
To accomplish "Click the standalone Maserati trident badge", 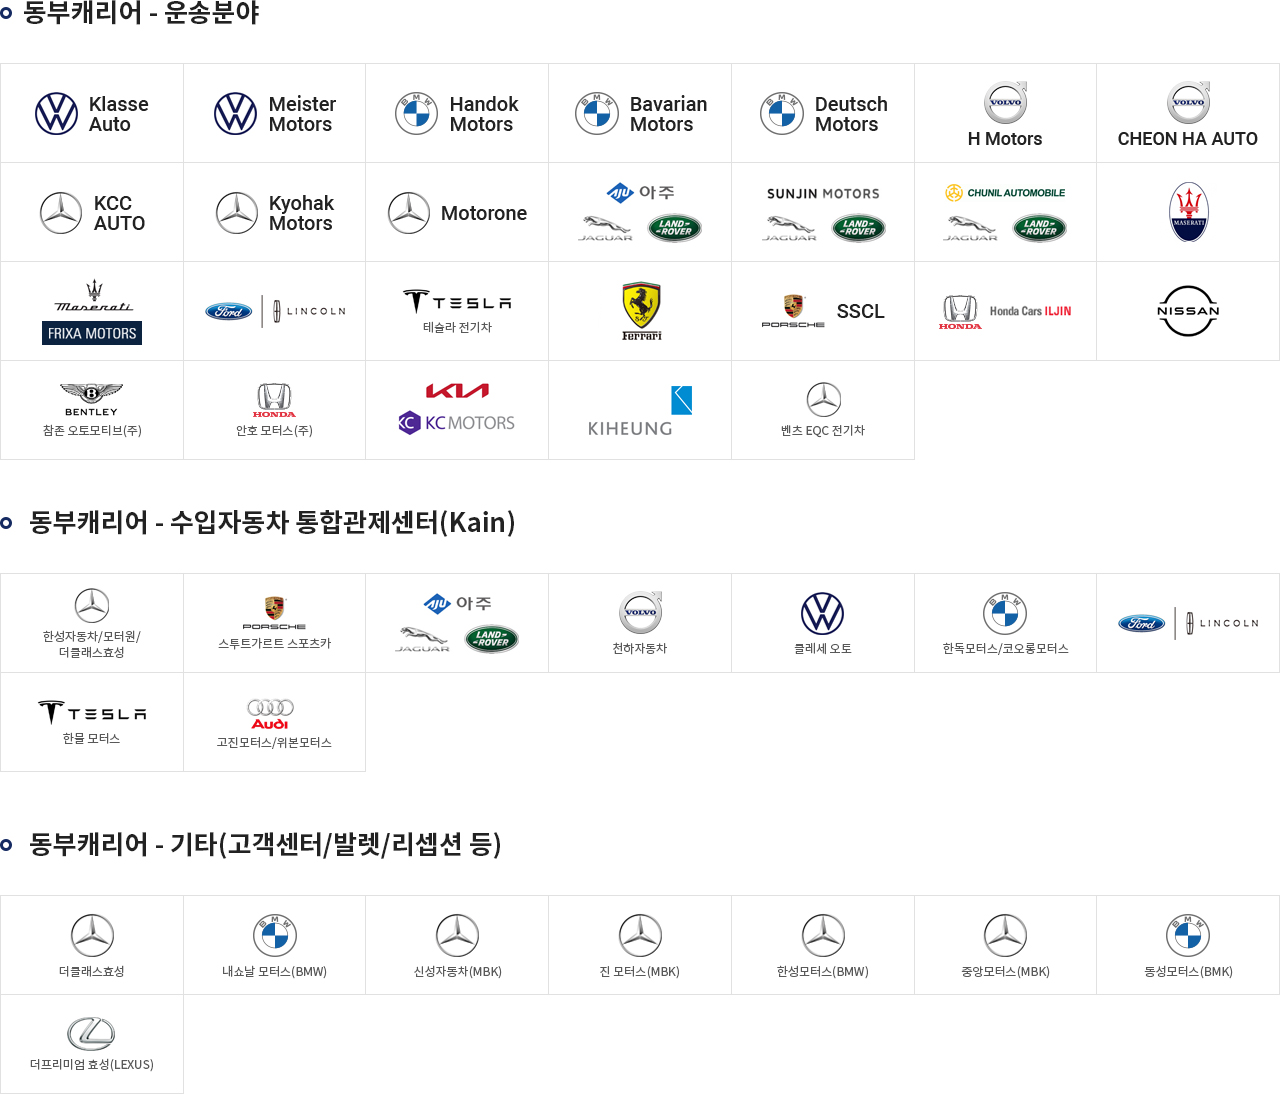I will pyautogui.click(x=1189, y=212).
